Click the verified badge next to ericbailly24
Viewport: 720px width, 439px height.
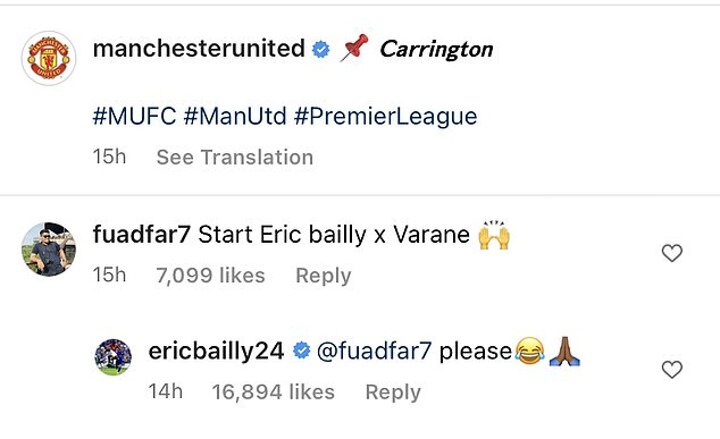click(300, 351)
